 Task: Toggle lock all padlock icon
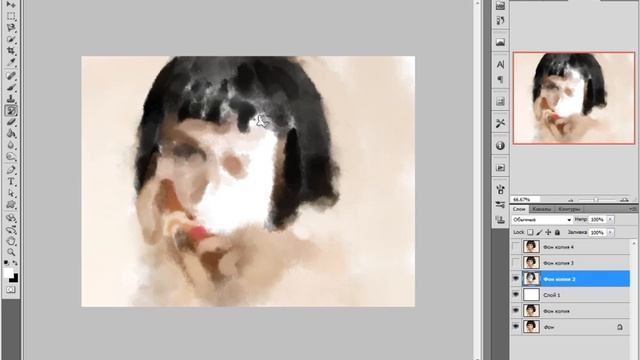click(557, 232)
